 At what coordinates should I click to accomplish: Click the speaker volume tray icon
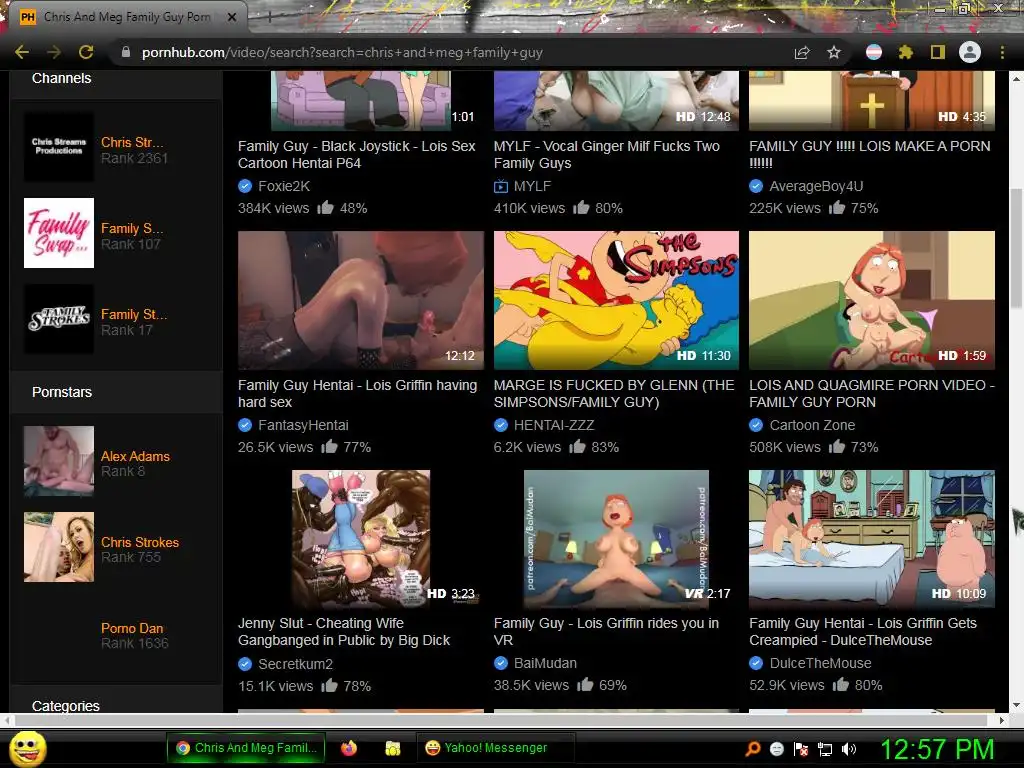[x=849, y=749]
